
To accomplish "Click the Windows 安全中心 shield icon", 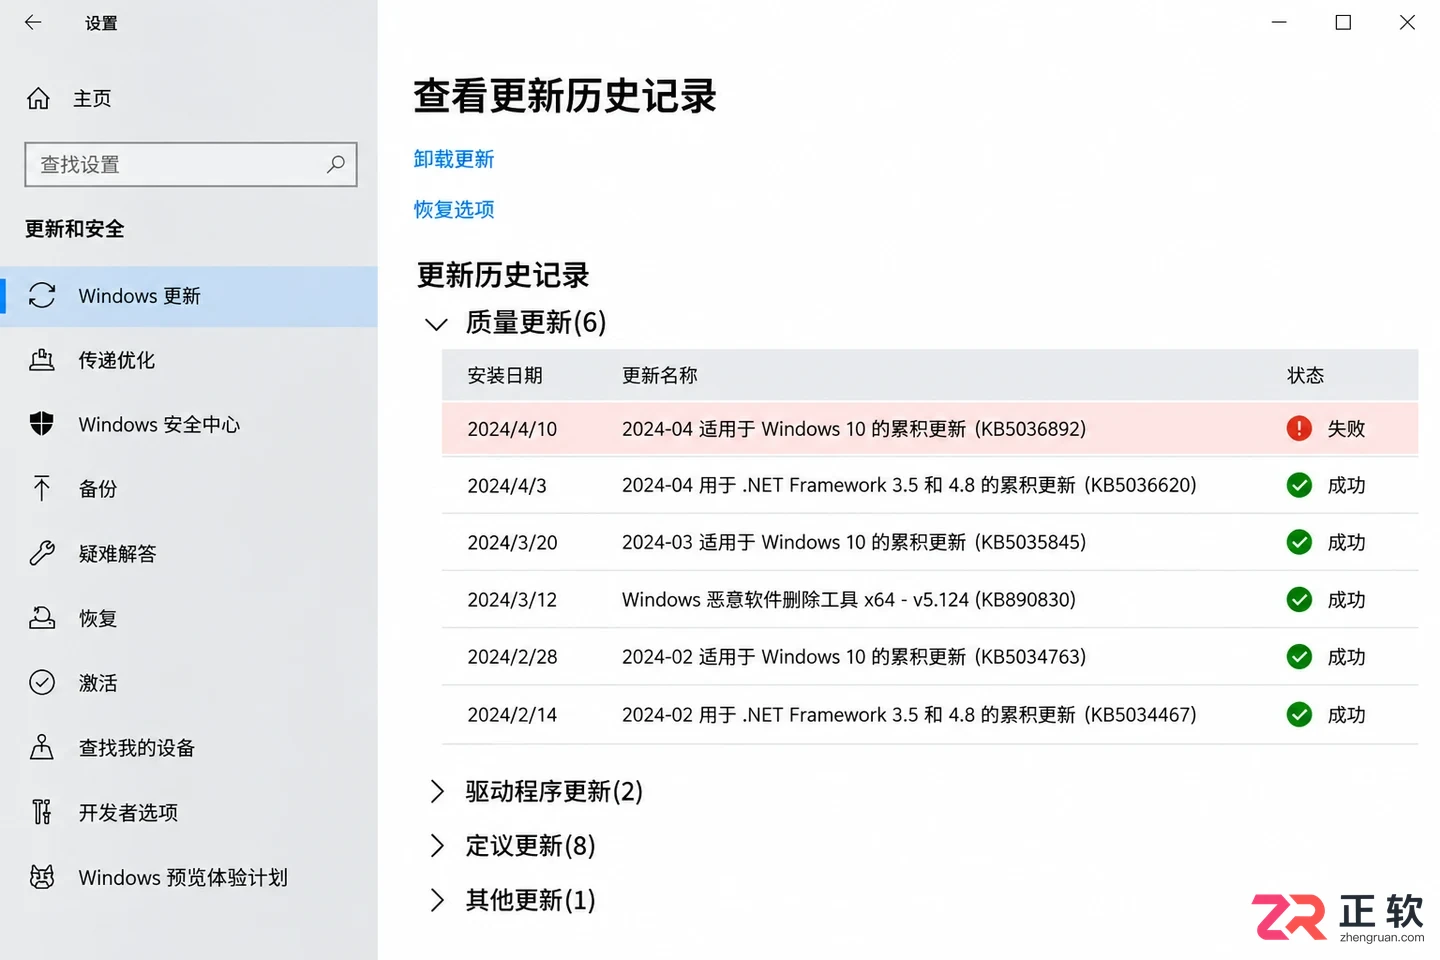I will coord(42,424).
